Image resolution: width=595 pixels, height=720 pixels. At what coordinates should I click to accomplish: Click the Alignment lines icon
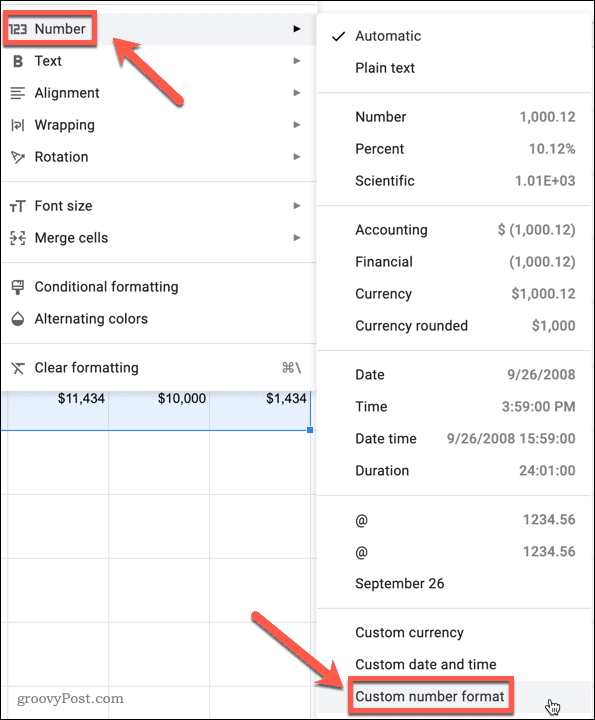[18, 93]
